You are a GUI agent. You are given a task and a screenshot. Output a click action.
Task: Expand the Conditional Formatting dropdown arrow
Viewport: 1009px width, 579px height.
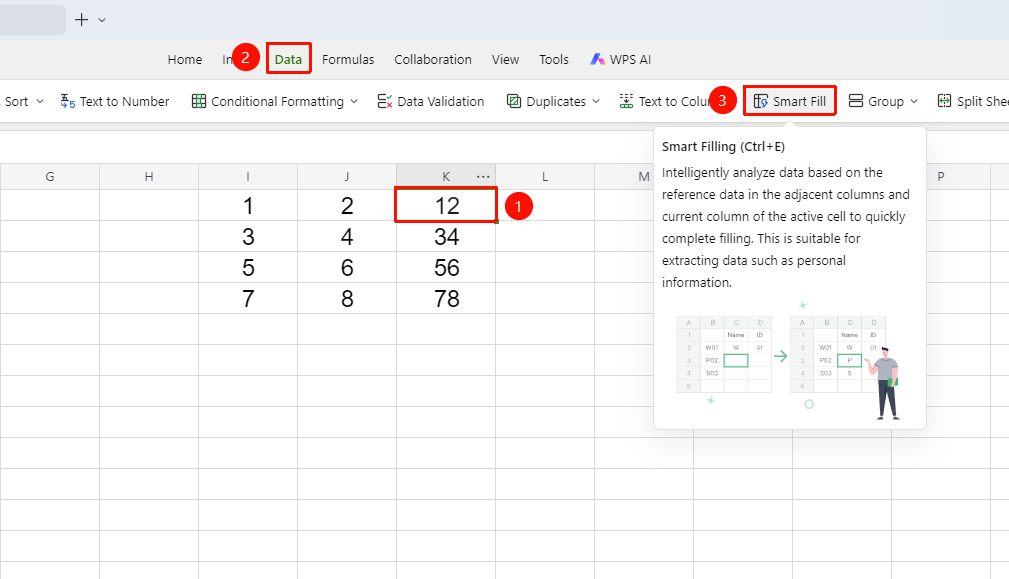click(354, 102)
